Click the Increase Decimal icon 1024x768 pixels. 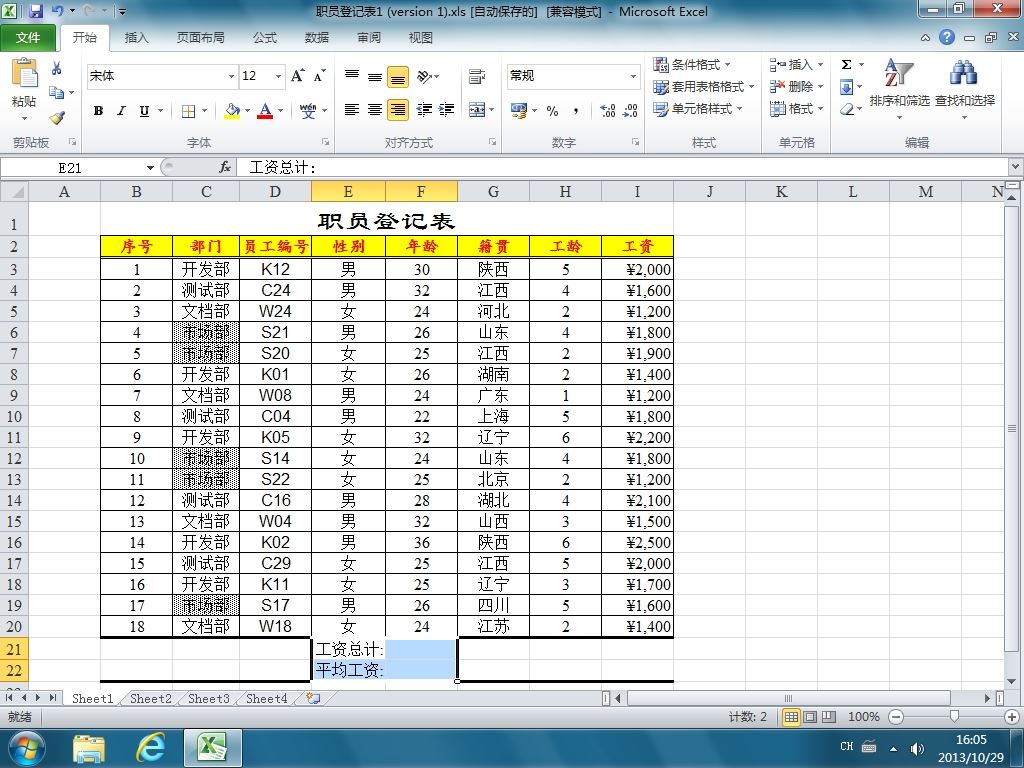tap(607, 111)
